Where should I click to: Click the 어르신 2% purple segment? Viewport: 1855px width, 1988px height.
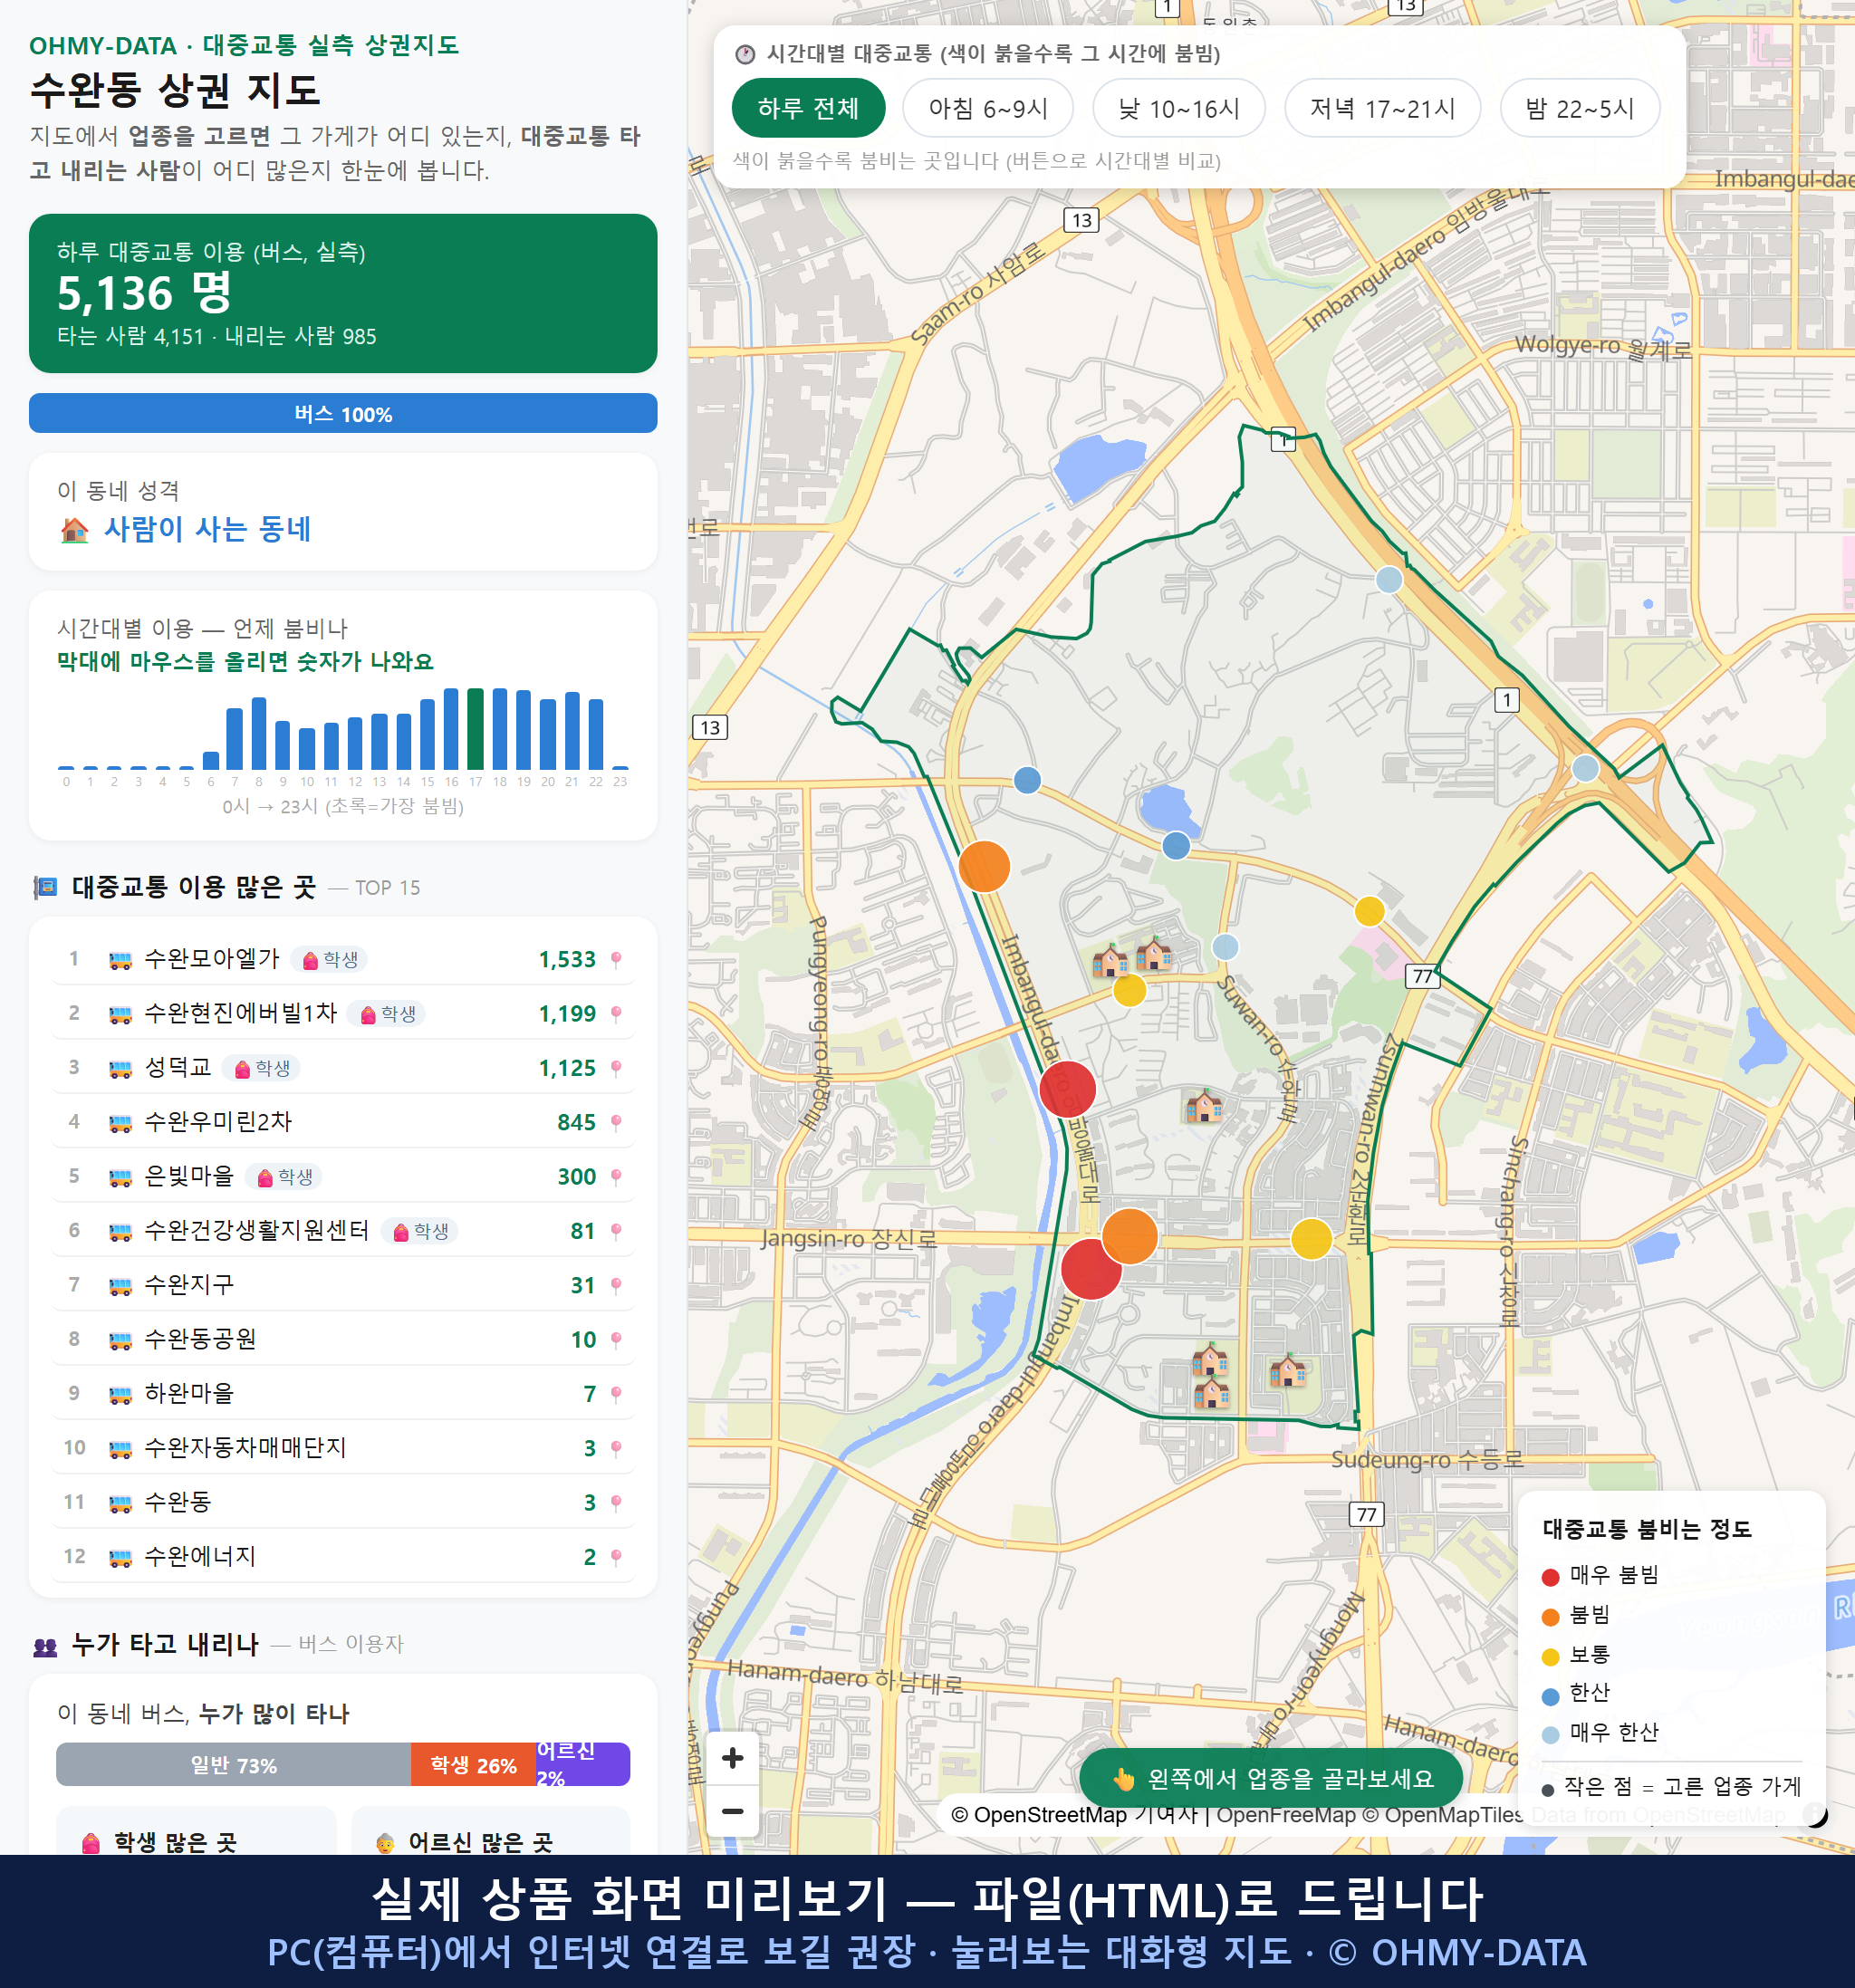[584, 1765]
